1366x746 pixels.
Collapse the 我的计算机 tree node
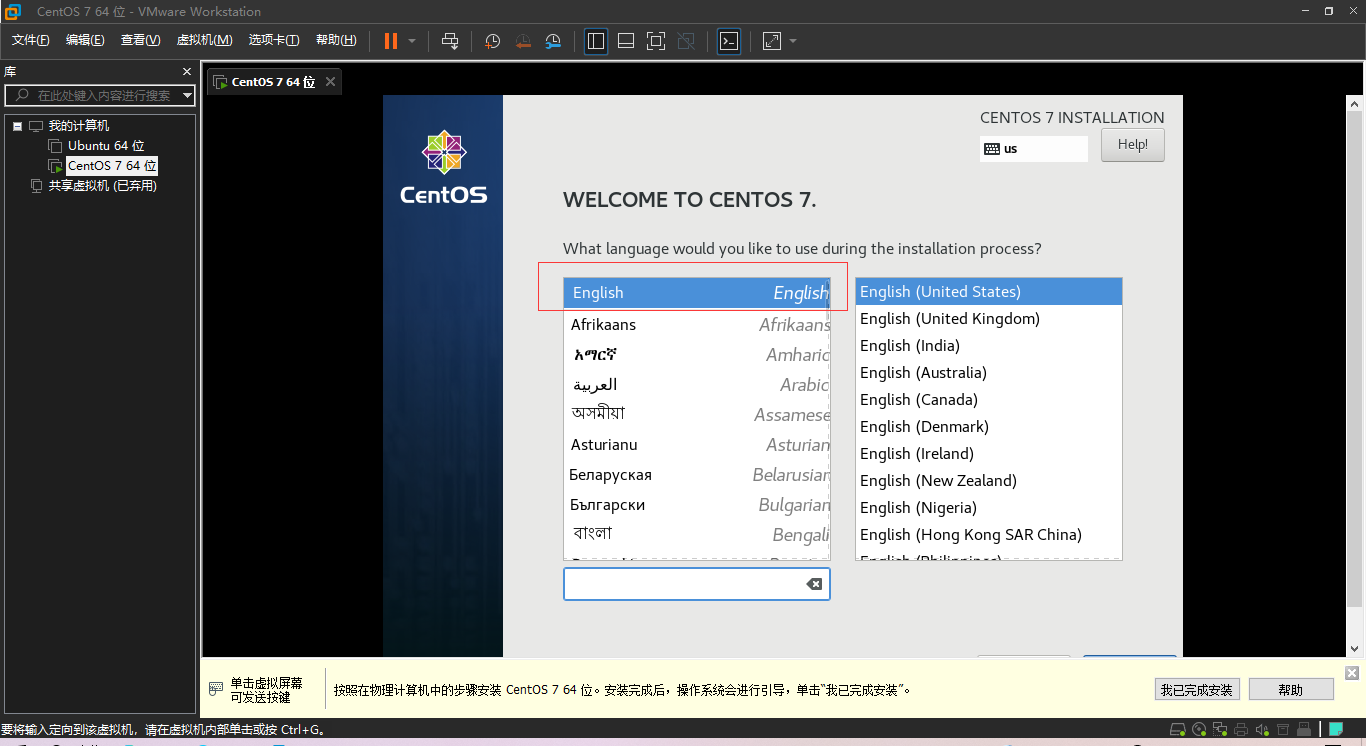(x=17, y=126)
